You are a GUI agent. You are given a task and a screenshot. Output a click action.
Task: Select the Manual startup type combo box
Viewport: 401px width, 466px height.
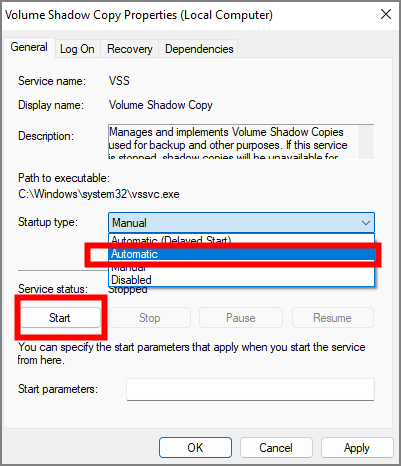pos(241,223)
